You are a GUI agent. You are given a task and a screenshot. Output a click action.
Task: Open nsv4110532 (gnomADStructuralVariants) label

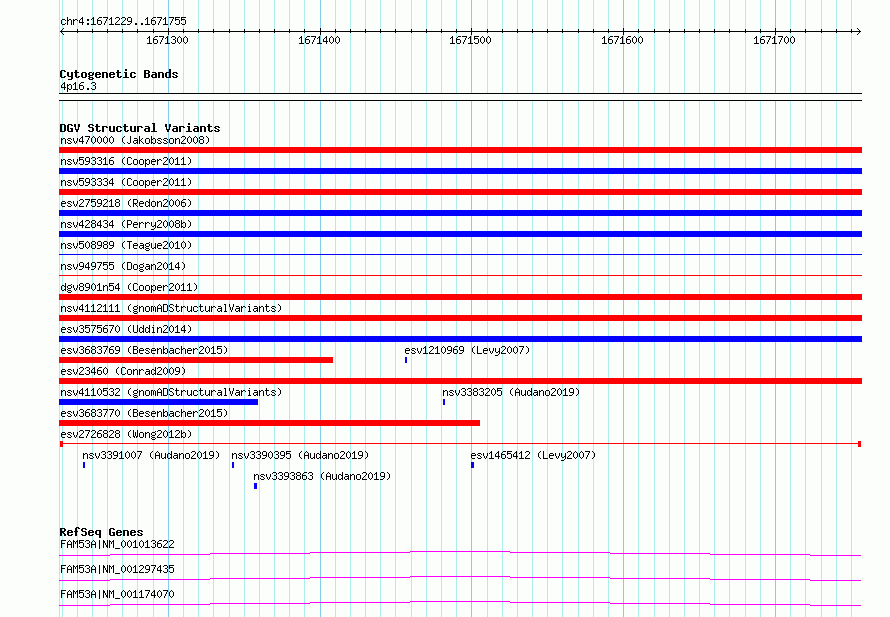(171, 392)
